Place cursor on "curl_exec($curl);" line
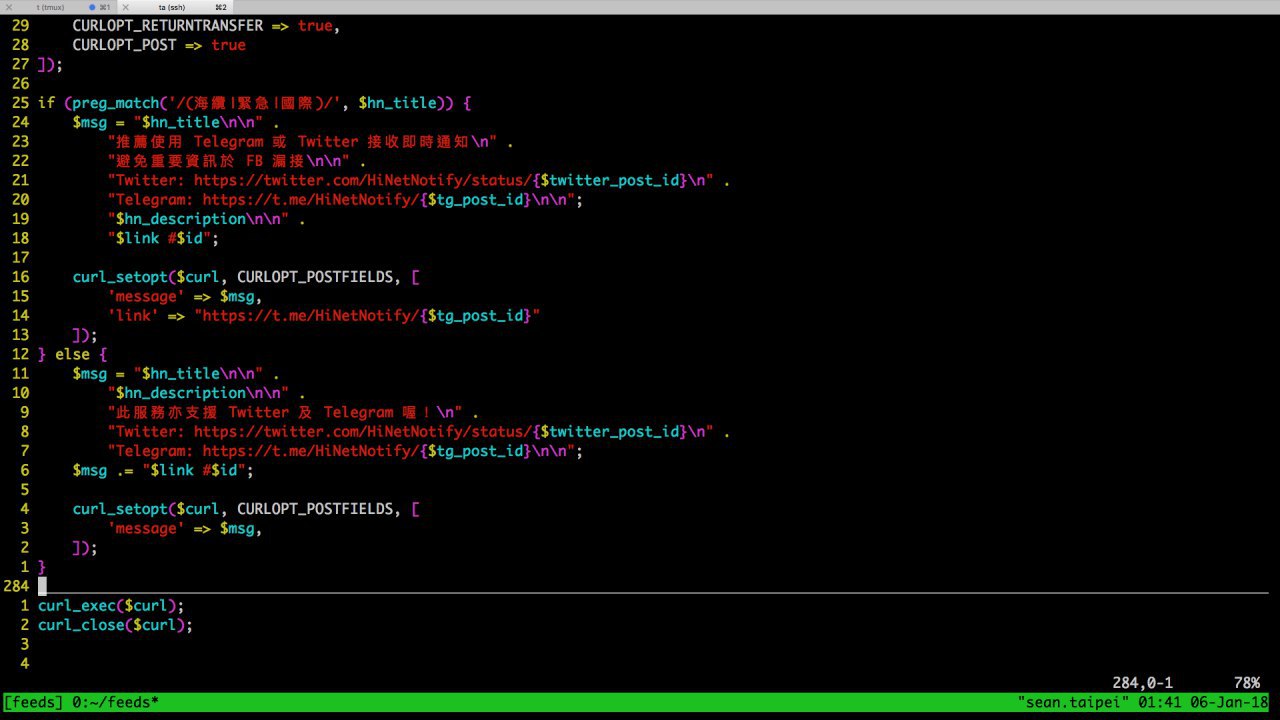1280x720 pixels. coord(111,606)
